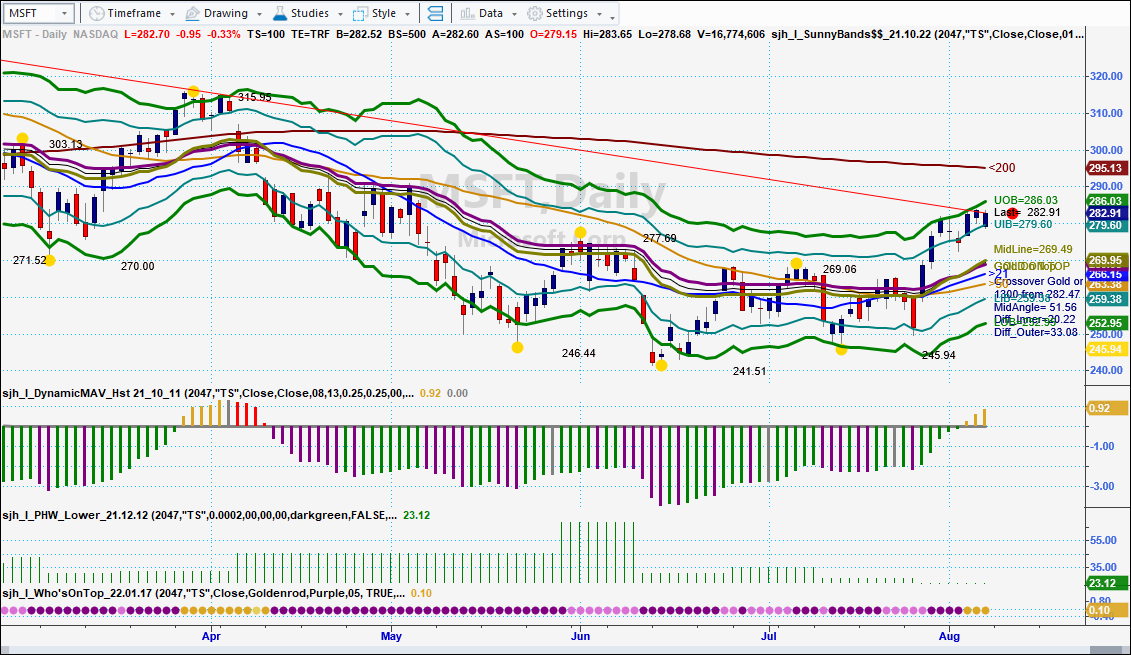Click the yellow 245.94 axis price tag
Image resolution: width=1131 pixels, height=655 pixels.
click(x=1105, y=349)
